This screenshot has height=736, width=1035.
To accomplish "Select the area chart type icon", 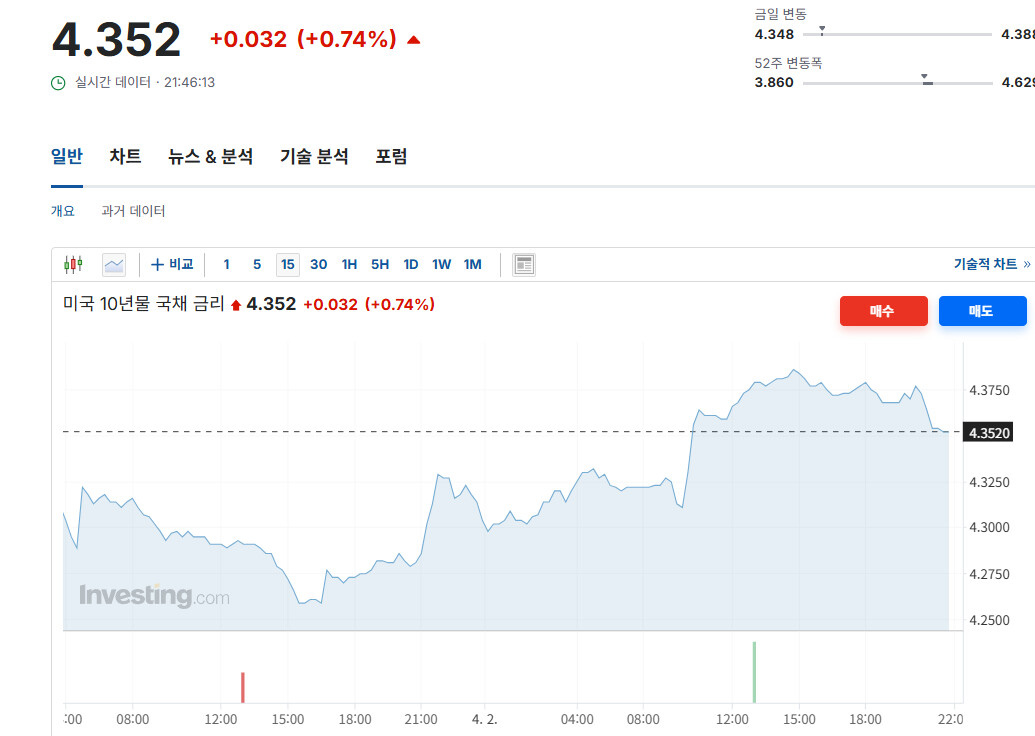I will tap(114, 265).
